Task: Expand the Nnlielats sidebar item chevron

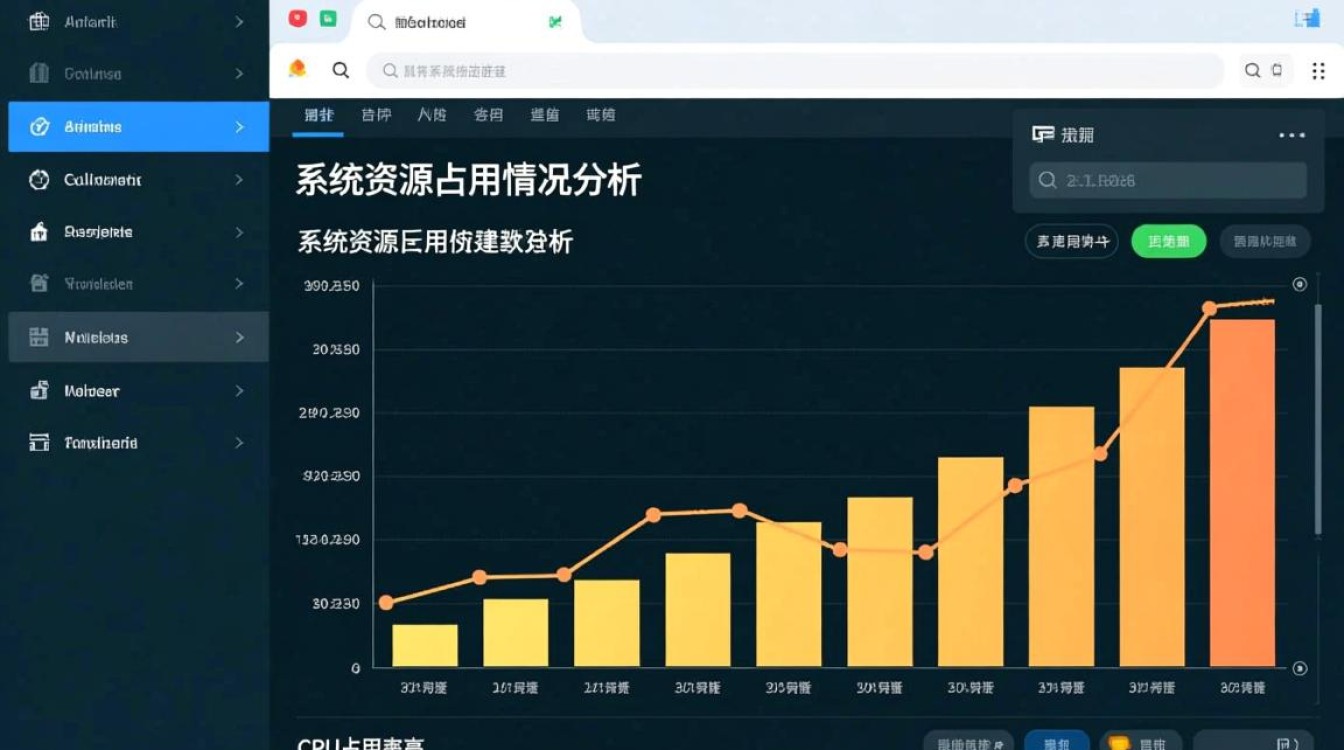Action: [x=239, y=337]
